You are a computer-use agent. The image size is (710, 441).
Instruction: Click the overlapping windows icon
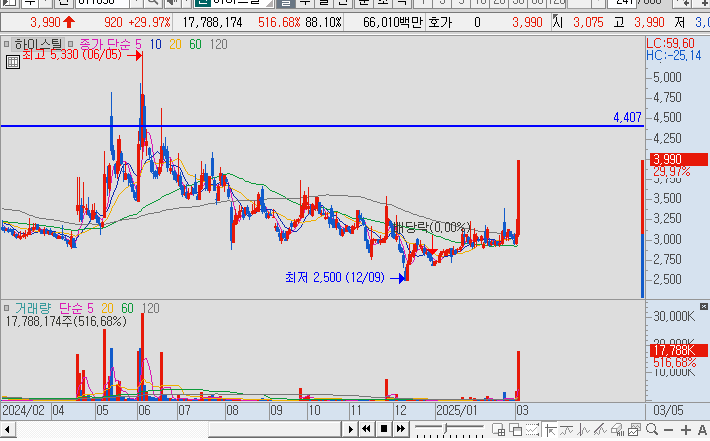(x=515, y=429)
